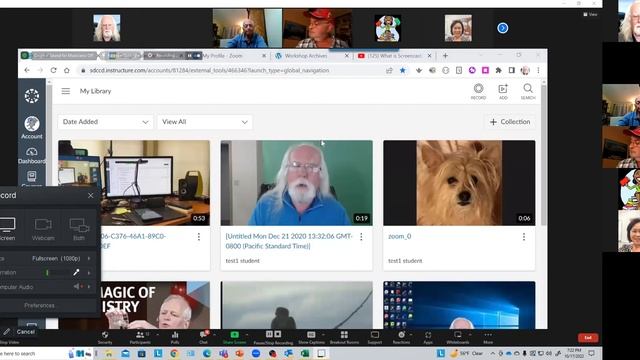Image resolution: width=640 pixels, height=360 pixels.
Task: Open the View All filter dropdown
Action: 204,122
